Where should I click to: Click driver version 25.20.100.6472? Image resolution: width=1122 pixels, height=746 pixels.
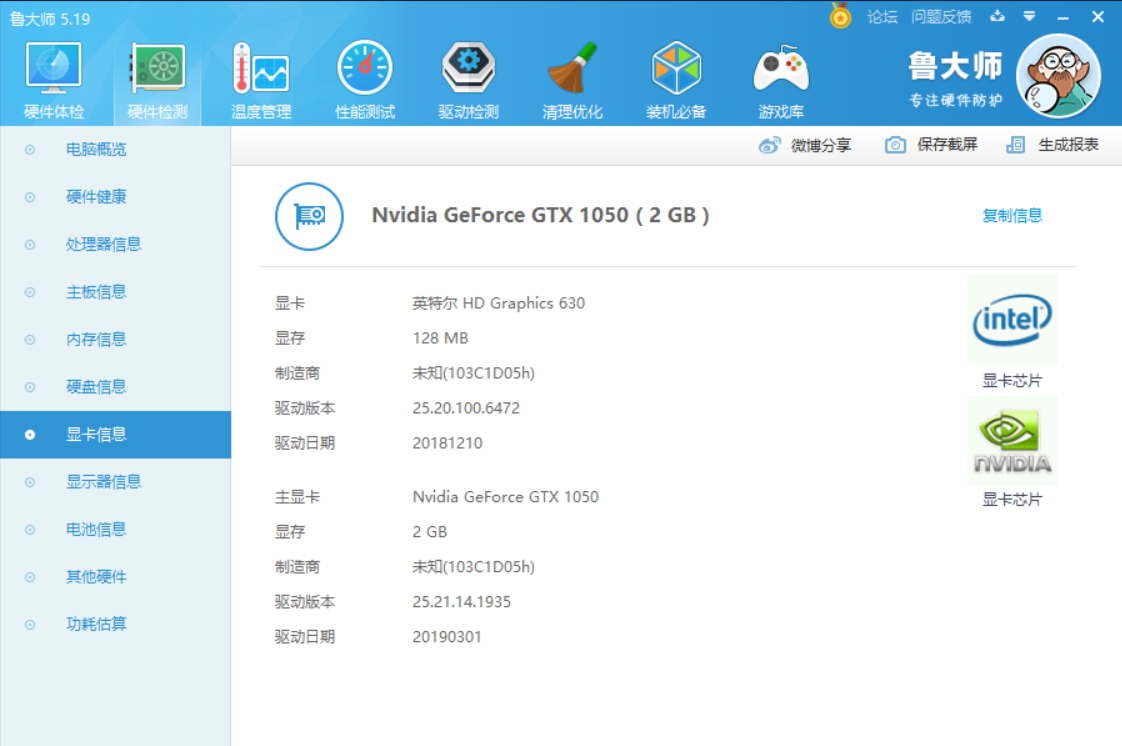coord(466,408)
